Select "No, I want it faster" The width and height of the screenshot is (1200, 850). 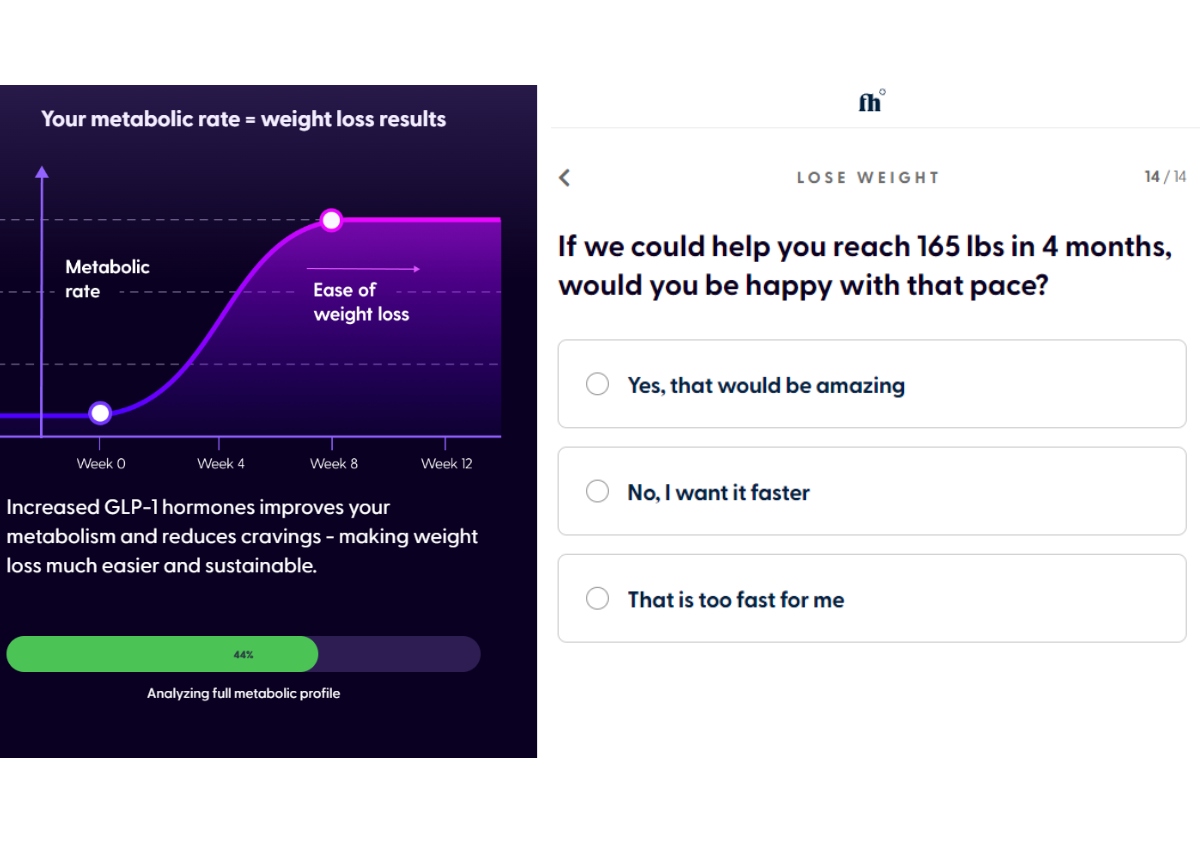pos(597,491)
